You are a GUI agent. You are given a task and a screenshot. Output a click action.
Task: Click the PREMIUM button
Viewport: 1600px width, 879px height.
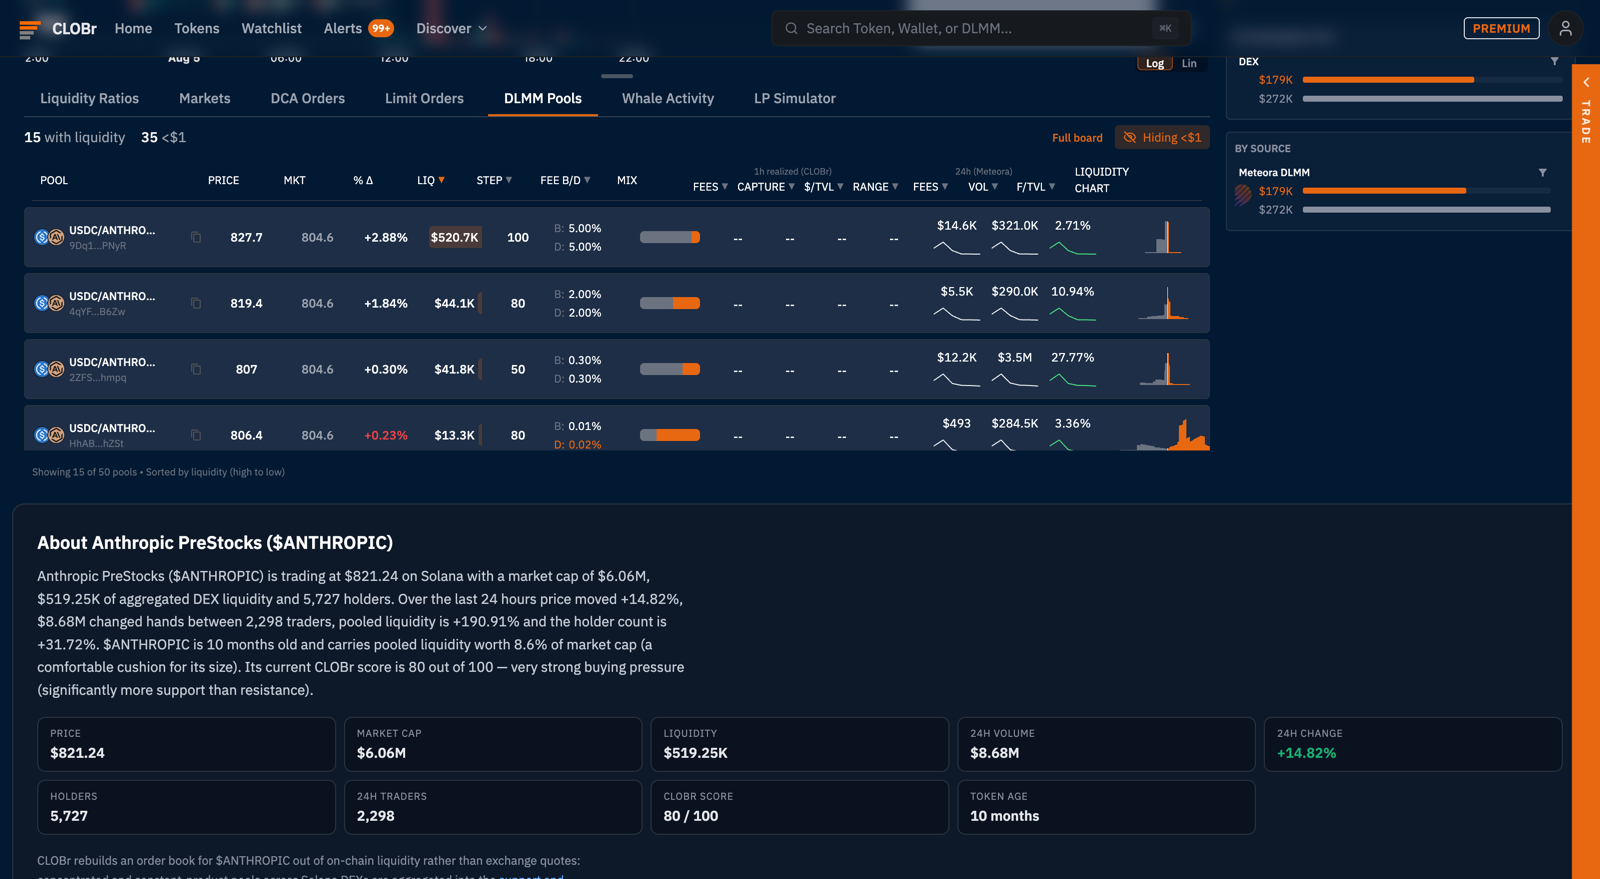pos(1501,28)
